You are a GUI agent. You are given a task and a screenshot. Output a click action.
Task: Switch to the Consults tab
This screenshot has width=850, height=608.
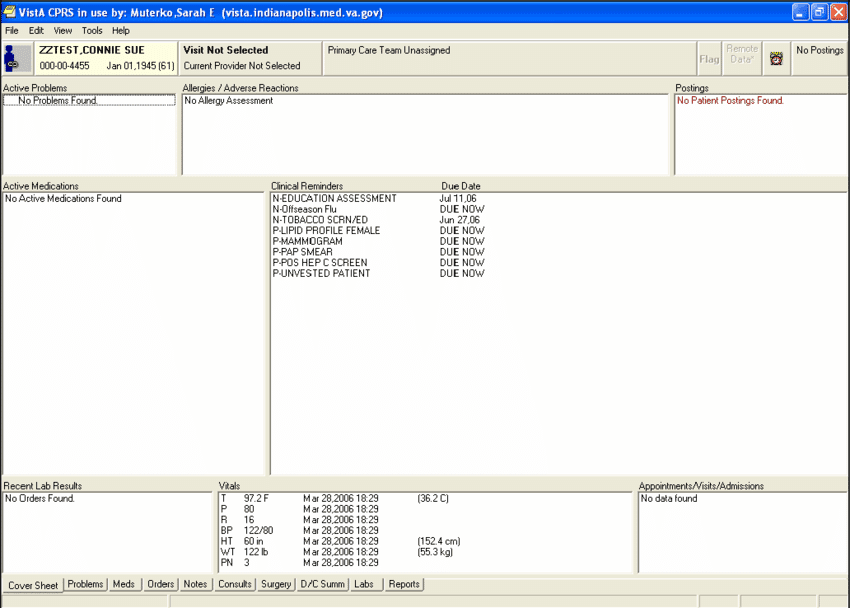(235, 584)
